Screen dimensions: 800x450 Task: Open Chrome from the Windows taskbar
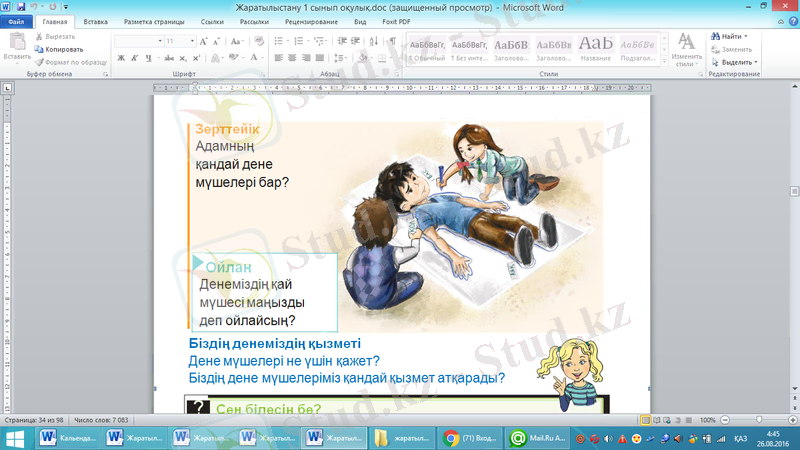click(x=452, y=438)
